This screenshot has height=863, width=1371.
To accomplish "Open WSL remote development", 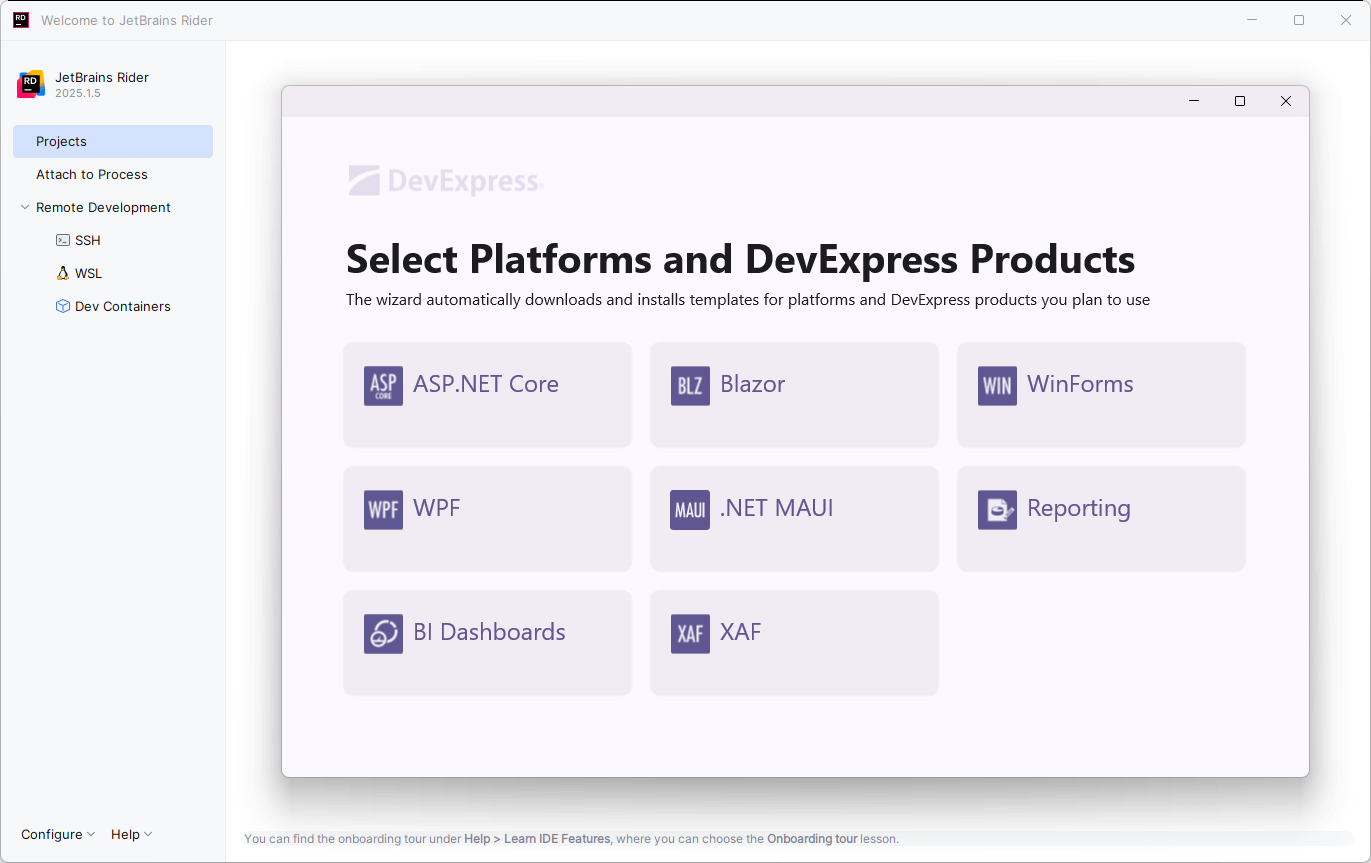I will pyautogui.click(x=88, y=273).
